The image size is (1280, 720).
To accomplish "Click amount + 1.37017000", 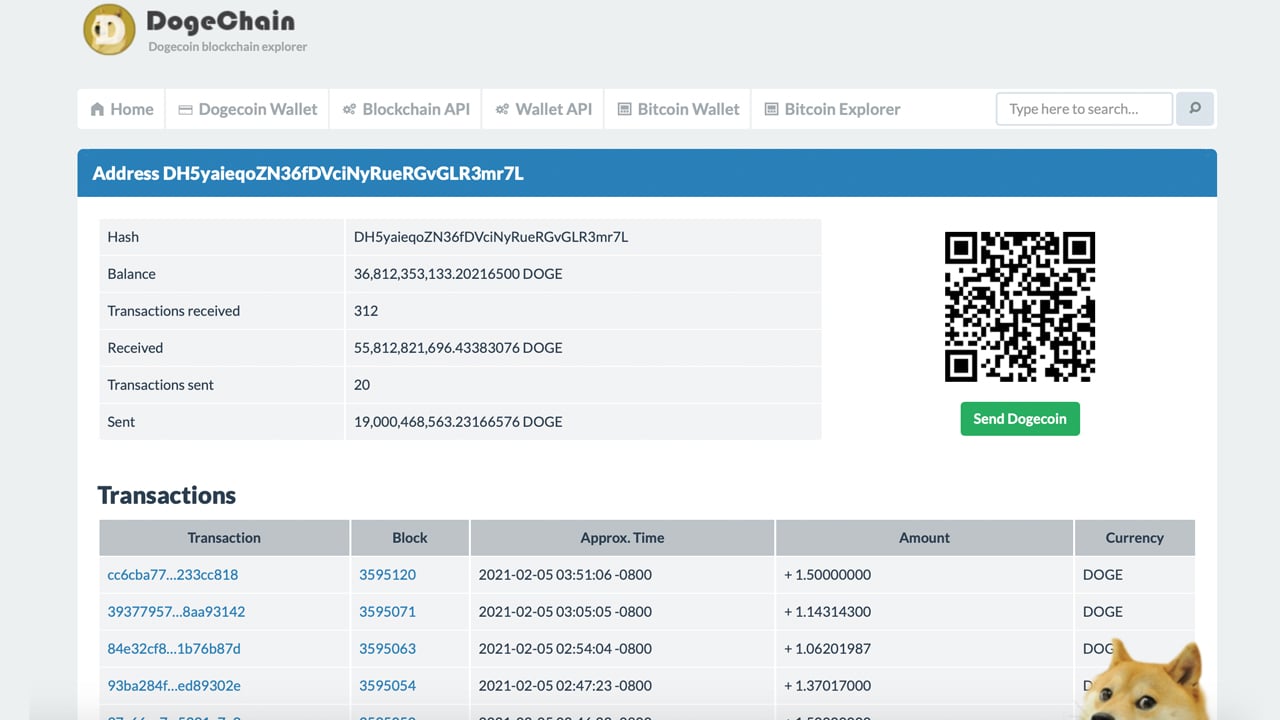I will pyautogui.click(x=828, y=686).
